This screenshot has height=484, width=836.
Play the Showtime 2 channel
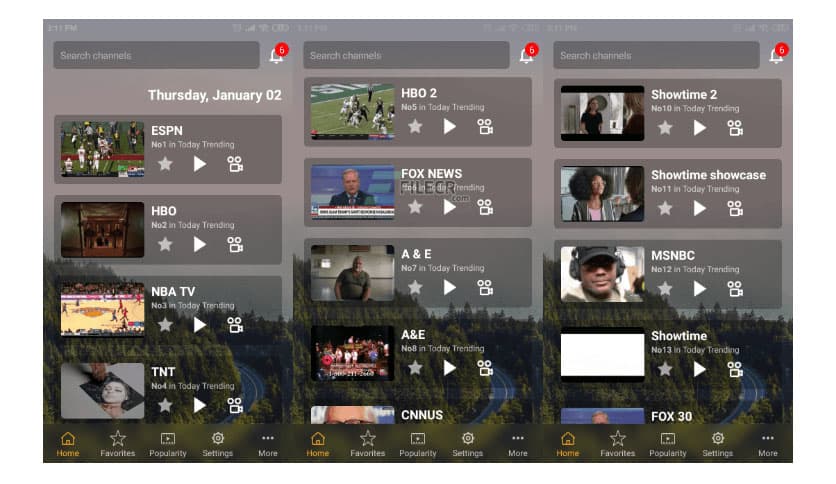point(700,128)
